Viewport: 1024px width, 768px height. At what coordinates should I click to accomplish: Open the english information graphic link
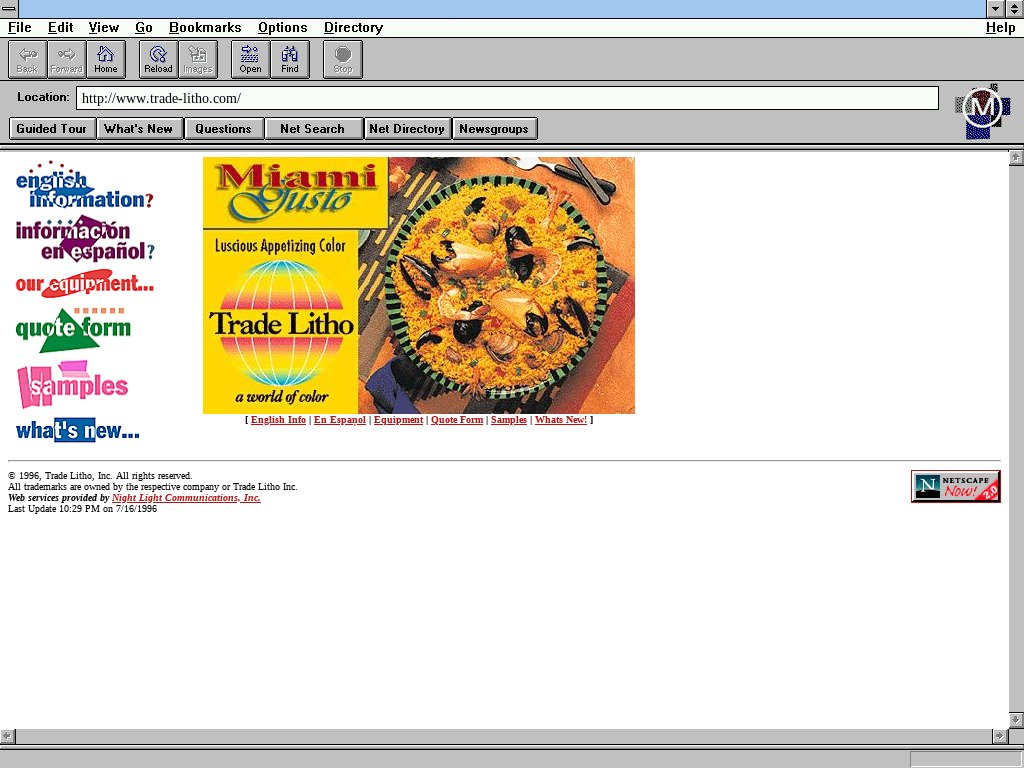tap(83, 187)
